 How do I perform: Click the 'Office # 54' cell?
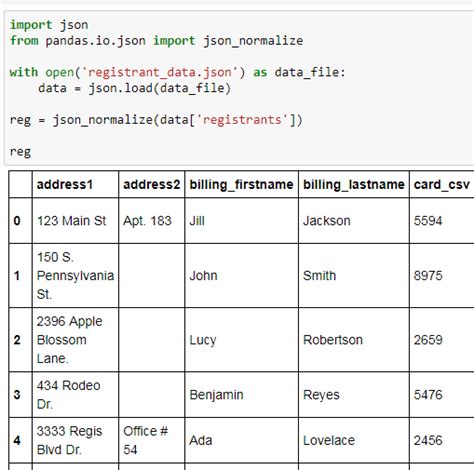[152, 440]
